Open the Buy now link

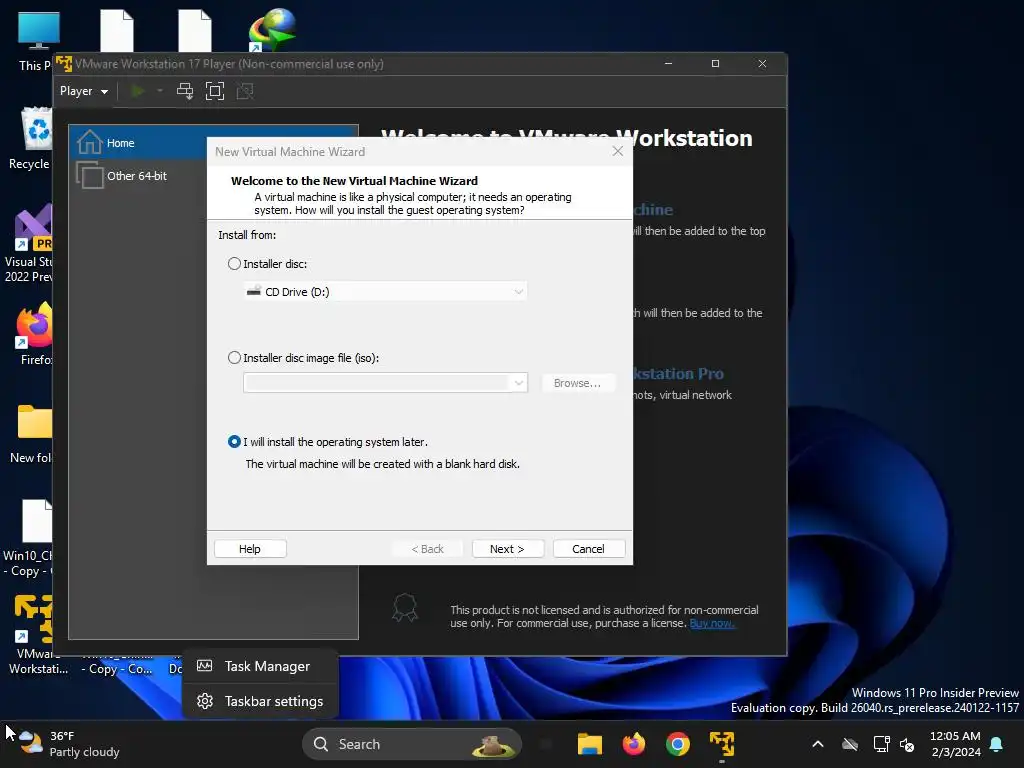click(x=712, y=623)
